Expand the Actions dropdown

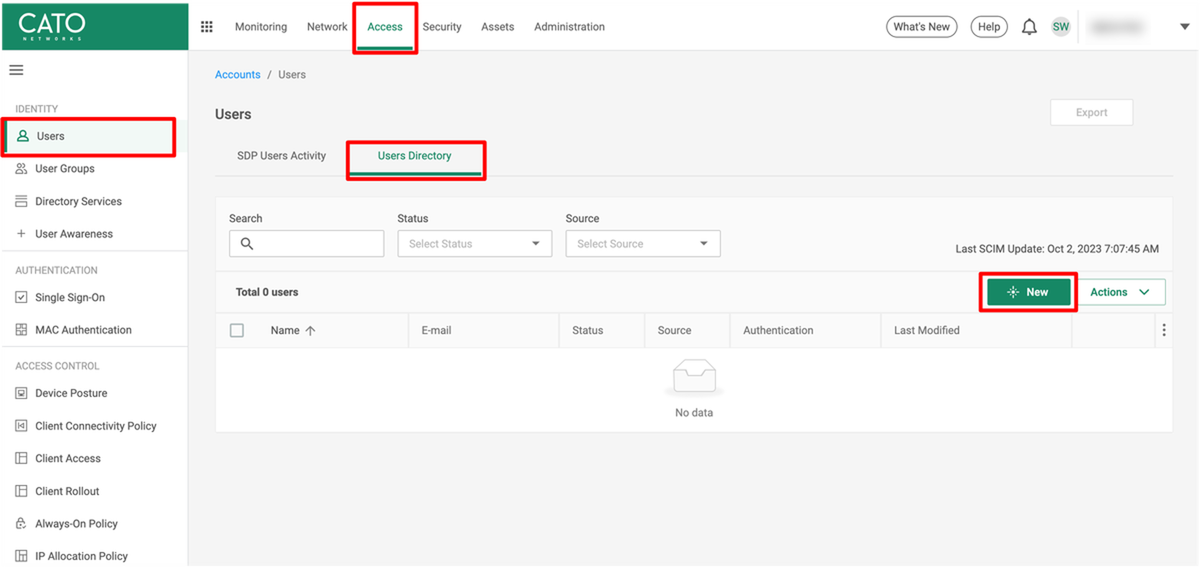tap(1121, 292)
